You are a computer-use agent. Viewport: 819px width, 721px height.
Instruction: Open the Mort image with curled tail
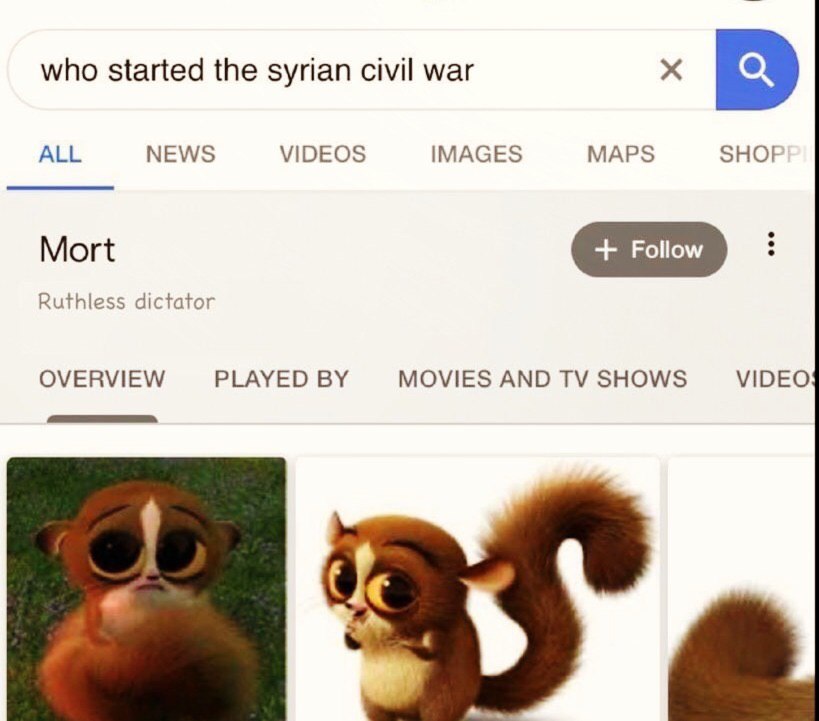click(477, 589)
